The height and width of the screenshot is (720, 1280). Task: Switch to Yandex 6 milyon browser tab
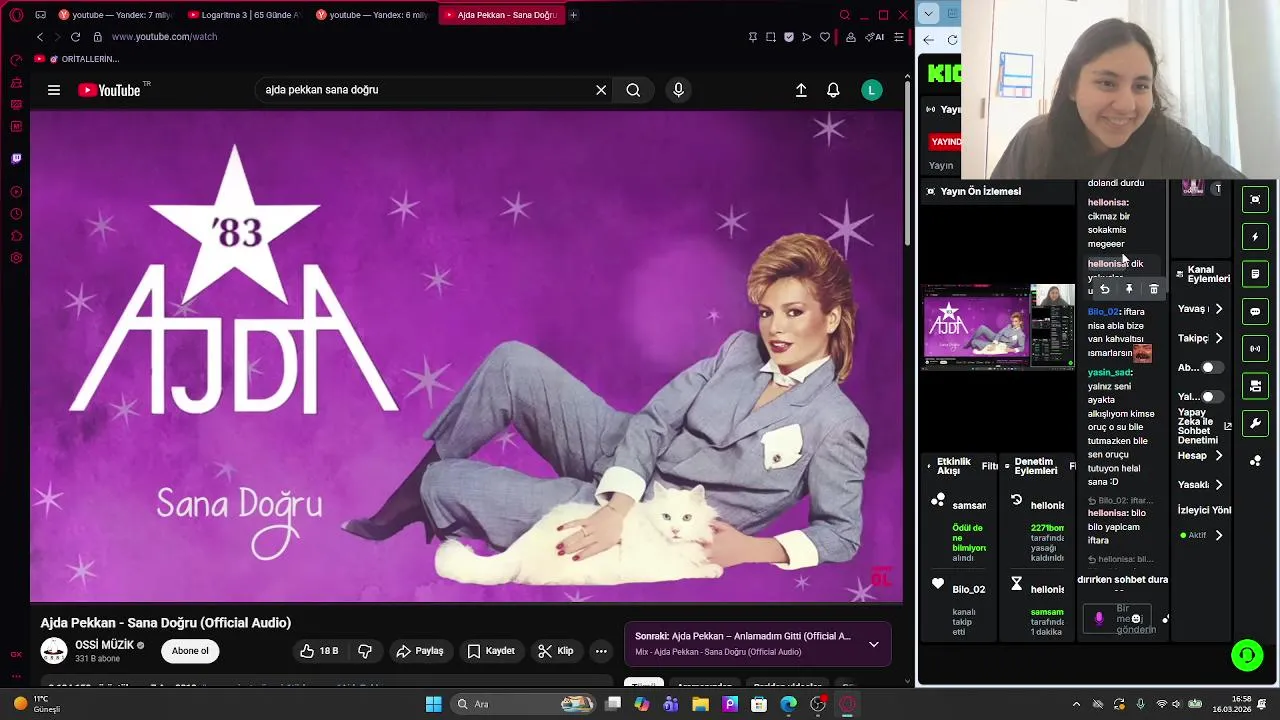tap(371, 15)
